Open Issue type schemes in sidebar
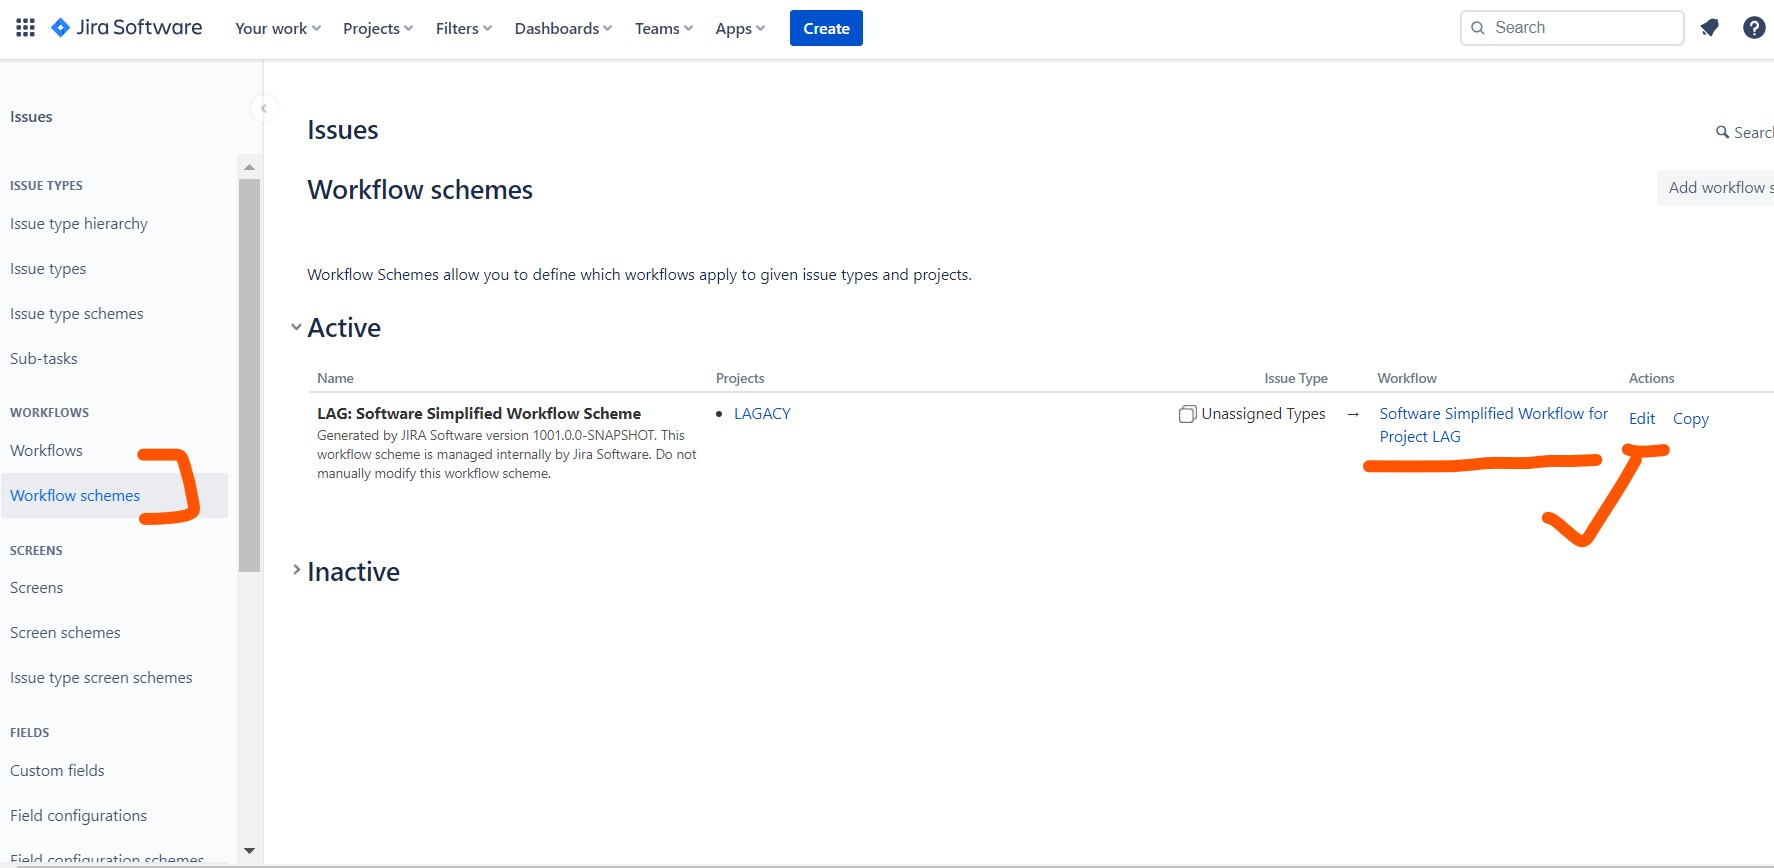The width and height of the screenshot is (1774, 868). tap(77, 314)
